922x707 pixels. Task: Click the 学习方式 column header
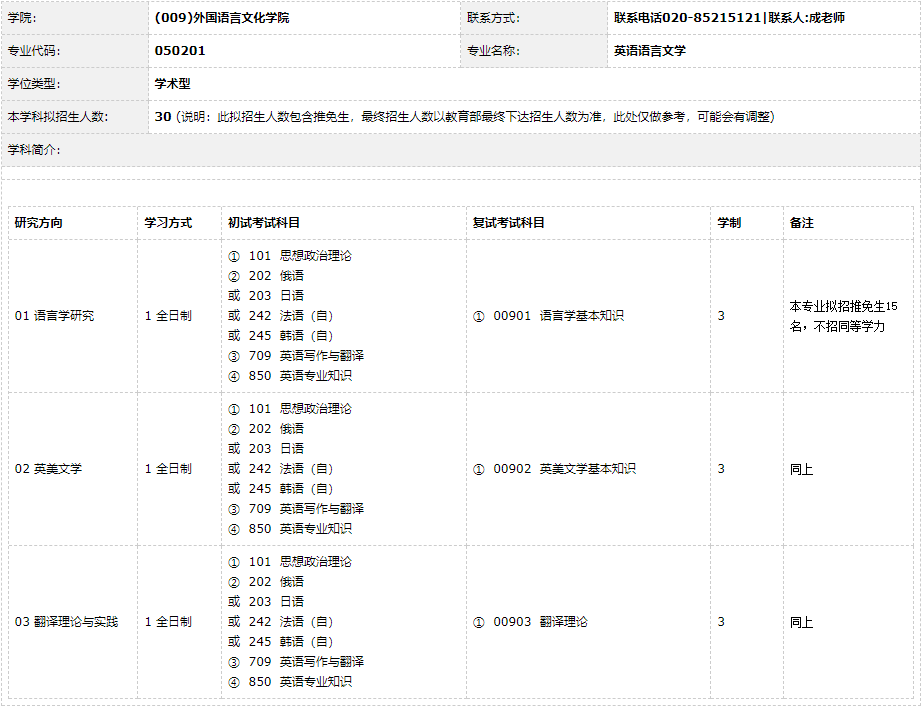(x=168, y=223)
